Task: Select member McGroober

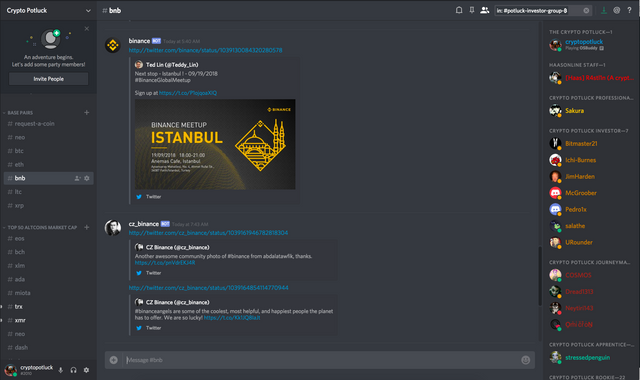Action: click(591, 193)
